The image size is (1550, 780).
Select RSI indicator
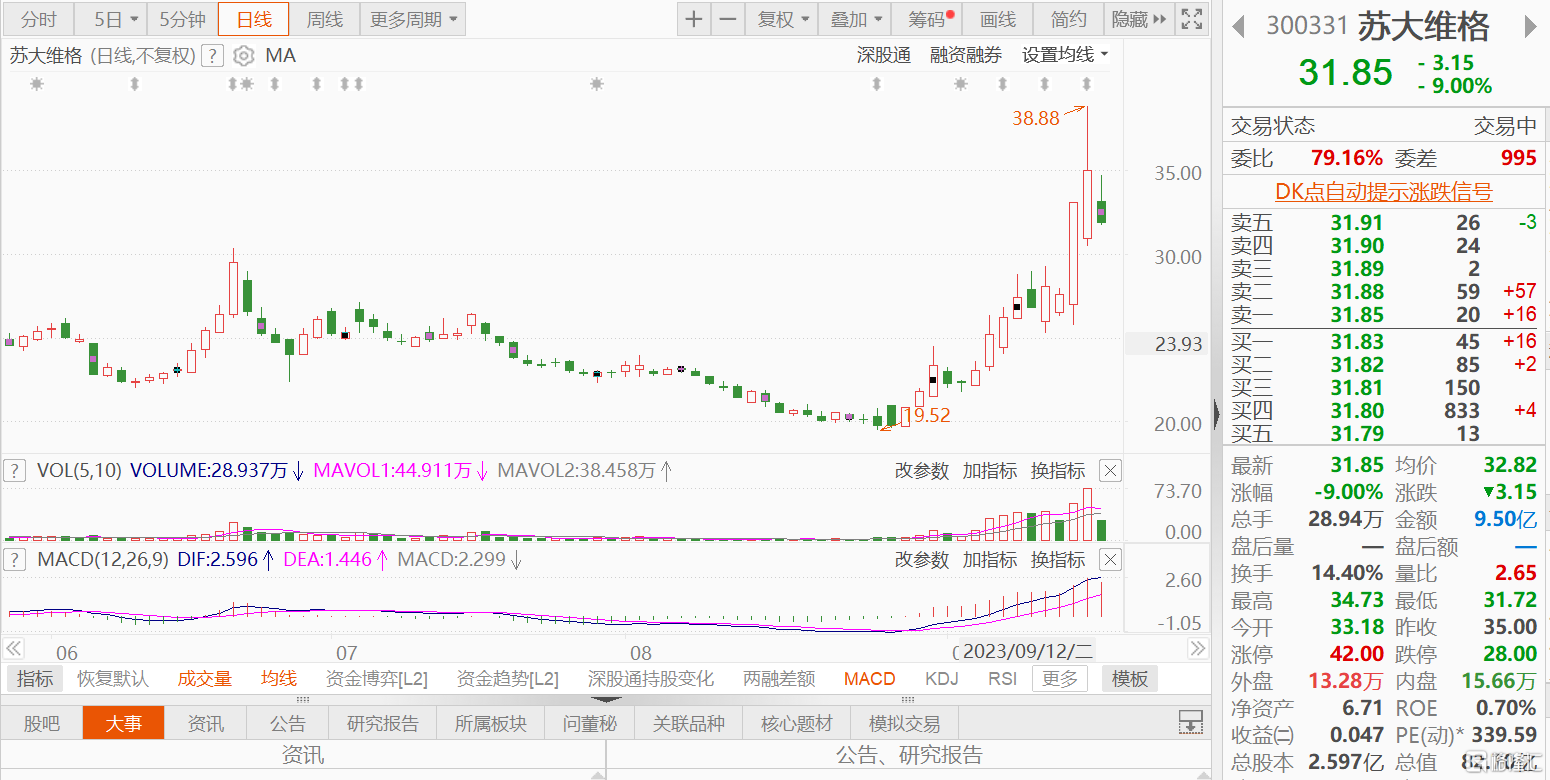coord(1002,679)
